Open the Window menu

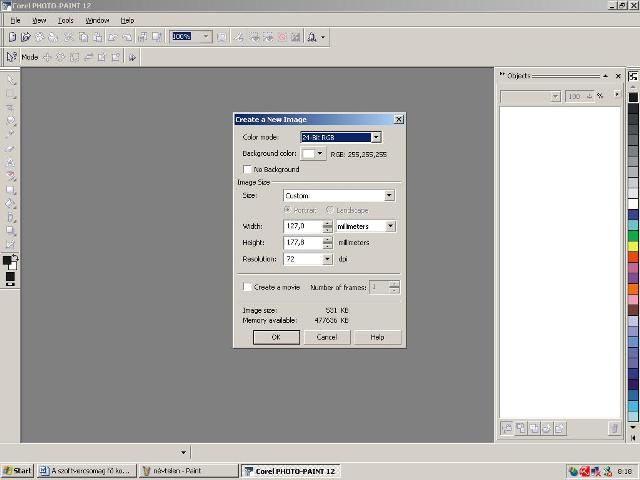click(97, 20)
